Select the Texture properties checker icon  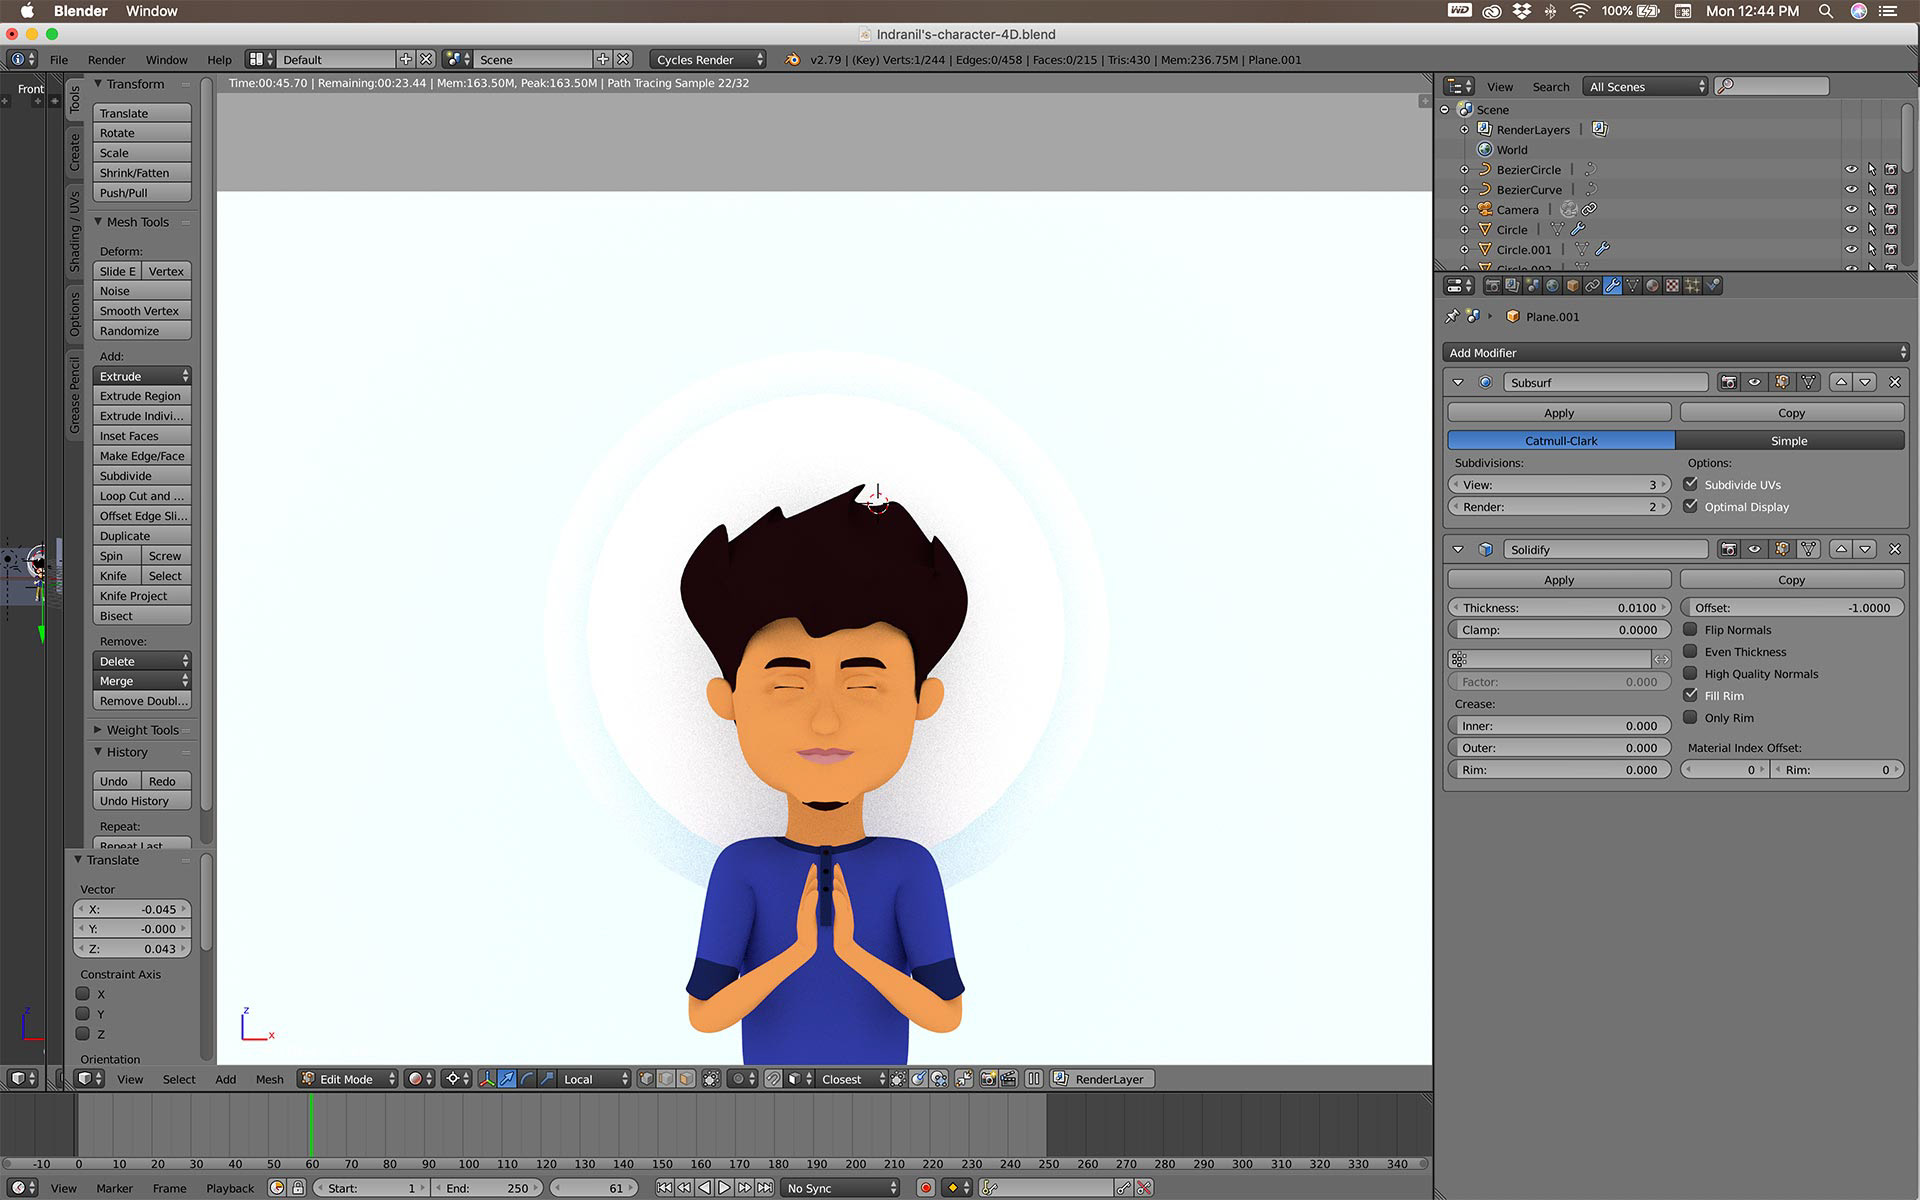click(x=1672, y=286)
